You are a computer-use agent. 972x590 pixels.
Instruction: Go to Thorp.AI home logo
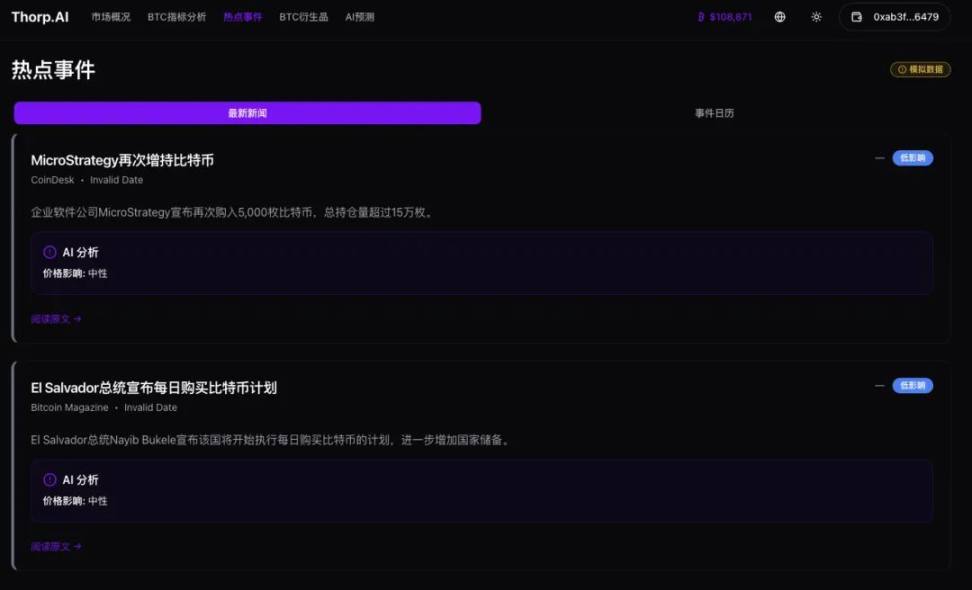coord(40,17)
